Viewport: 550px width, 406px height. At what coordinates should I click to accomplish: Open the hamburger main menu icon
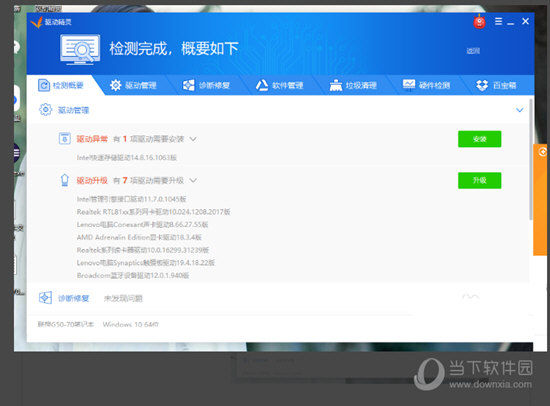(498, 21)
